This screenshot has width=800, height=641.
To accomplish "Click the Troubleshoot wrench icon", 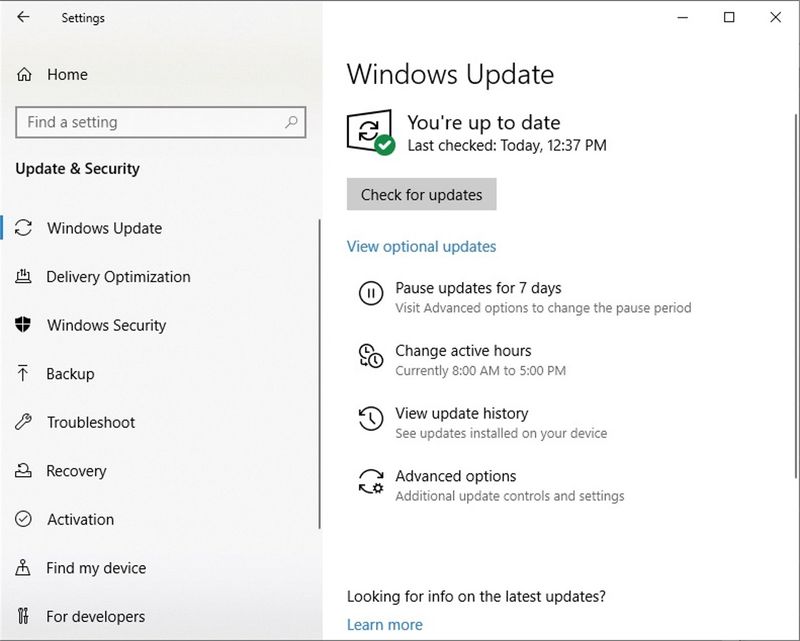I will [23, 422].
